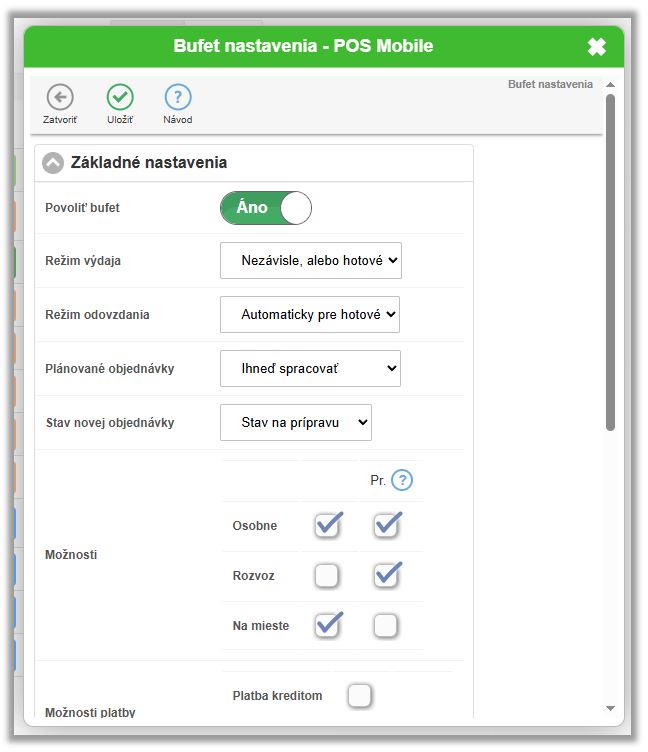Close the Bufet nastavenia dialog
This screenshot has width=648, height=752.
[x=597, y=47]
